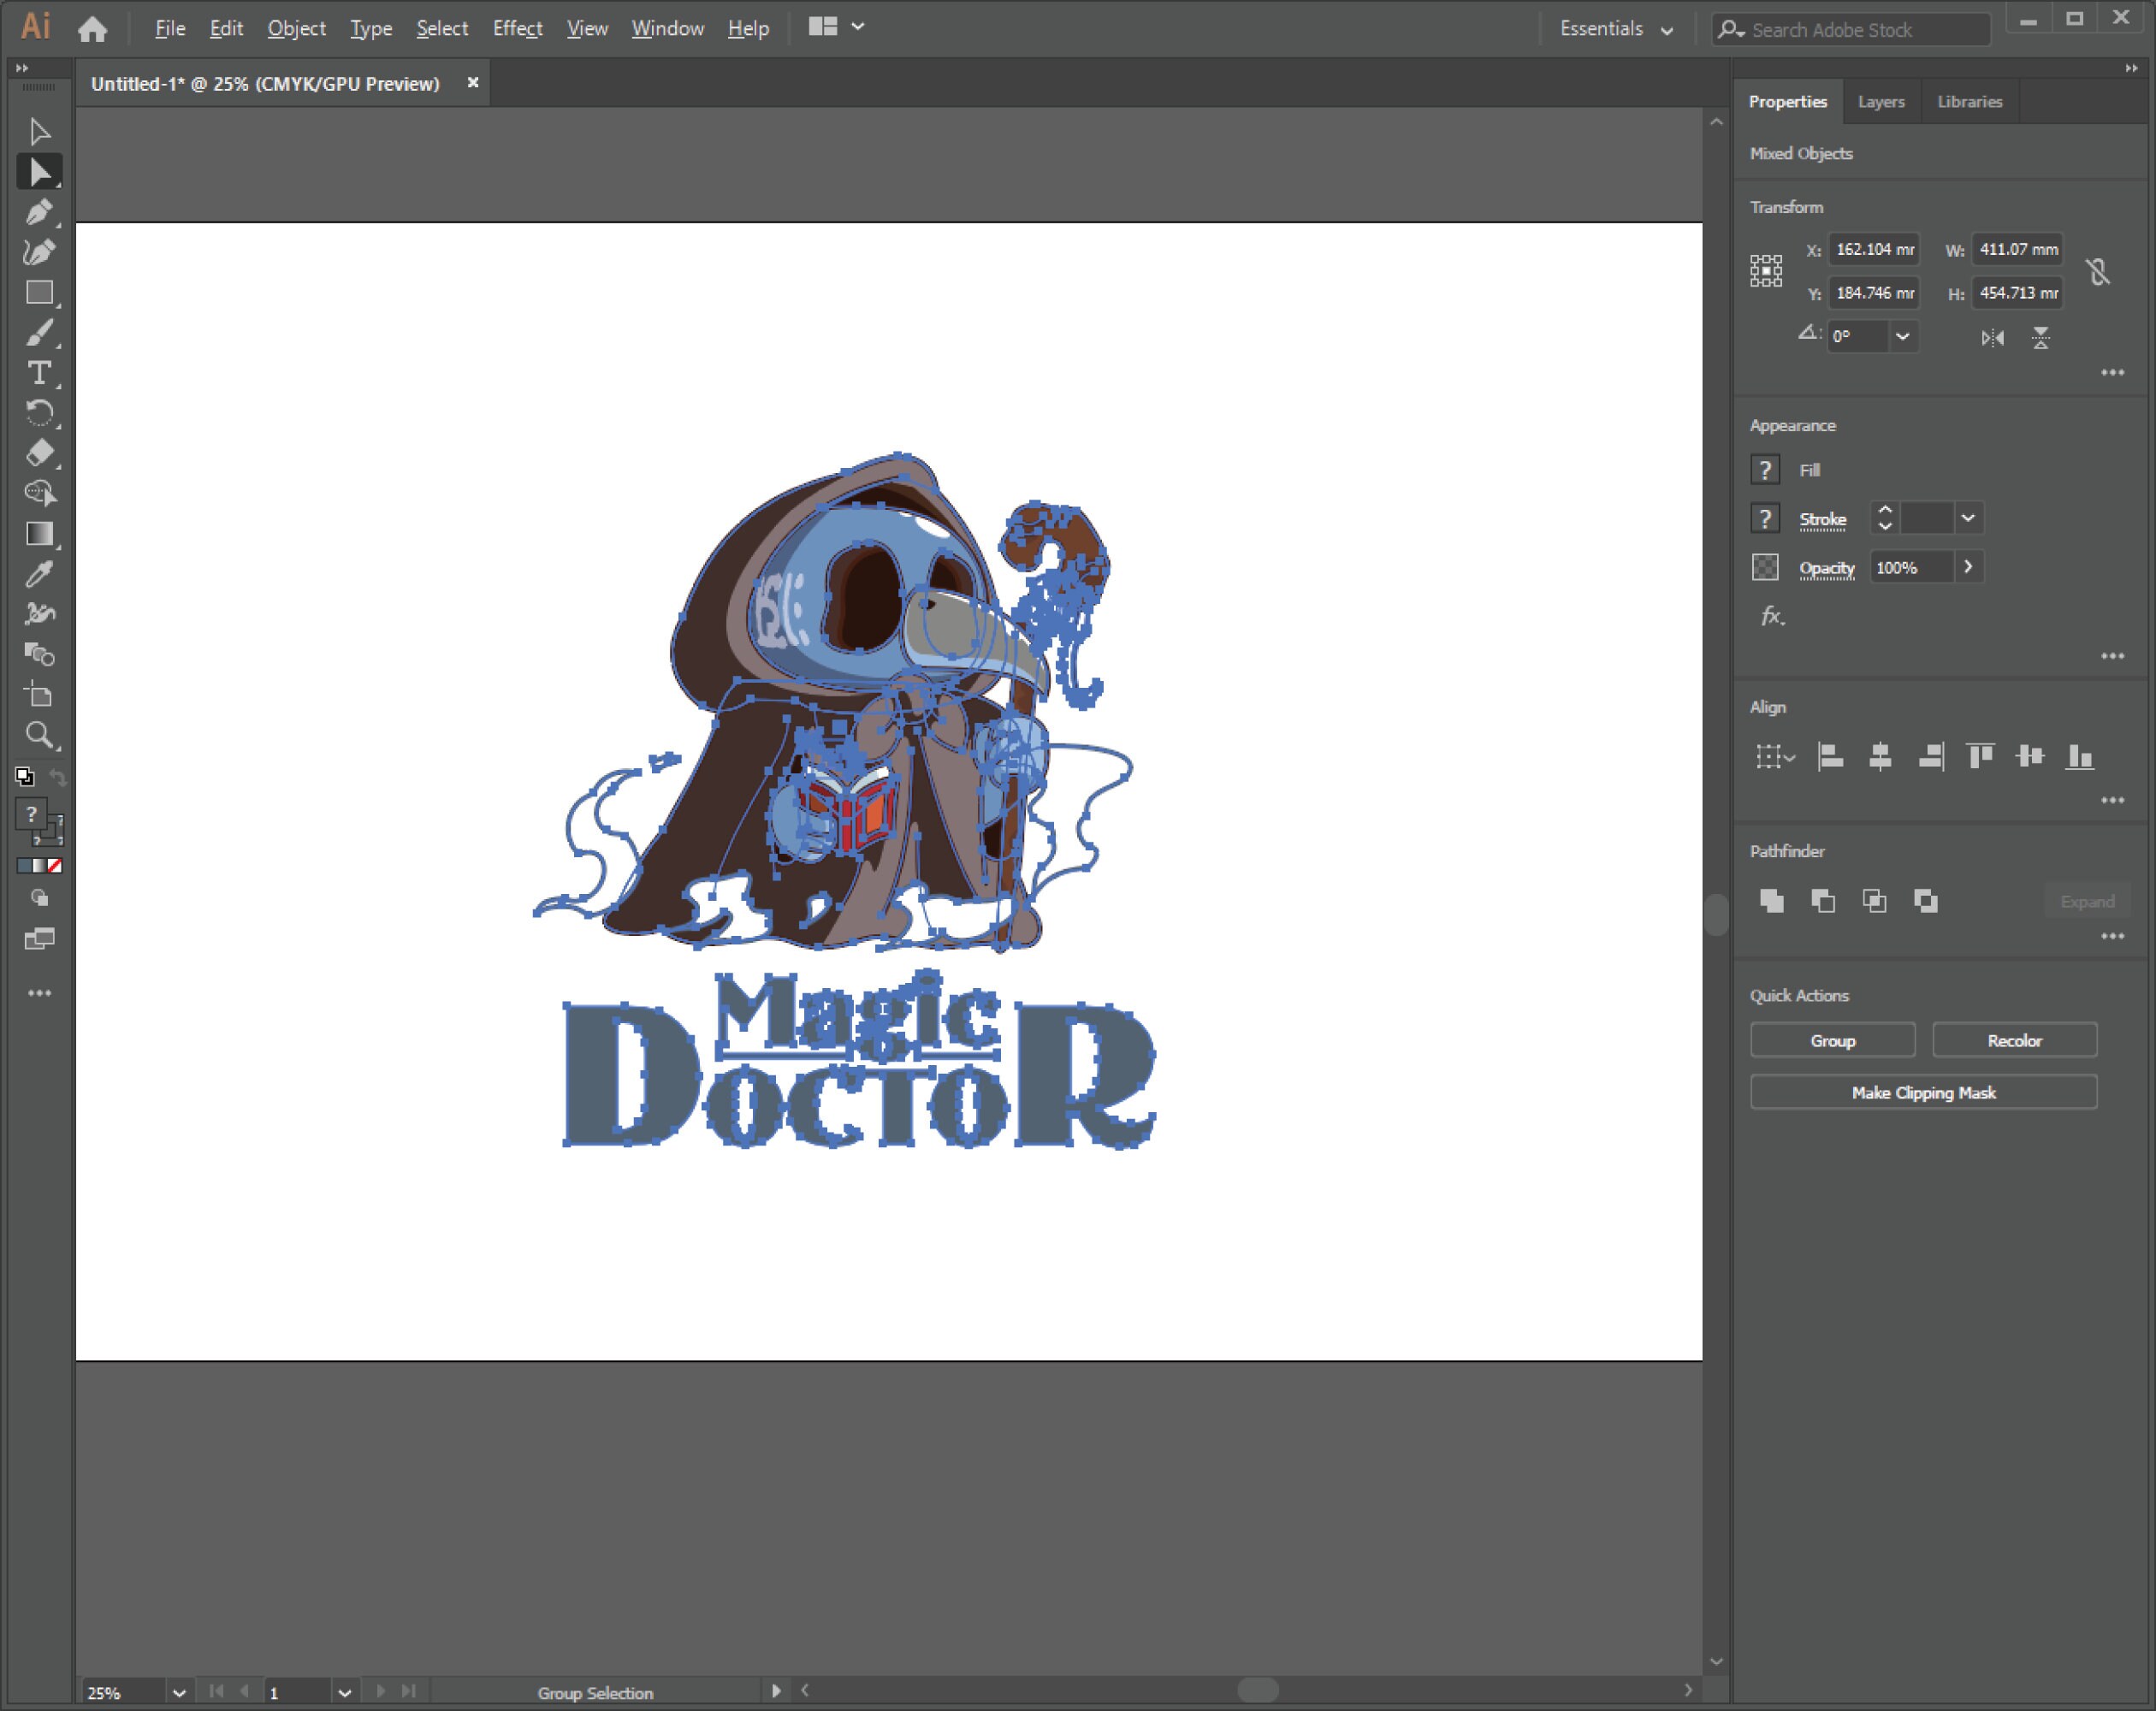The image size is (2156, 1711).
Task: Select the Pen tool
Action: pos(40,212)
